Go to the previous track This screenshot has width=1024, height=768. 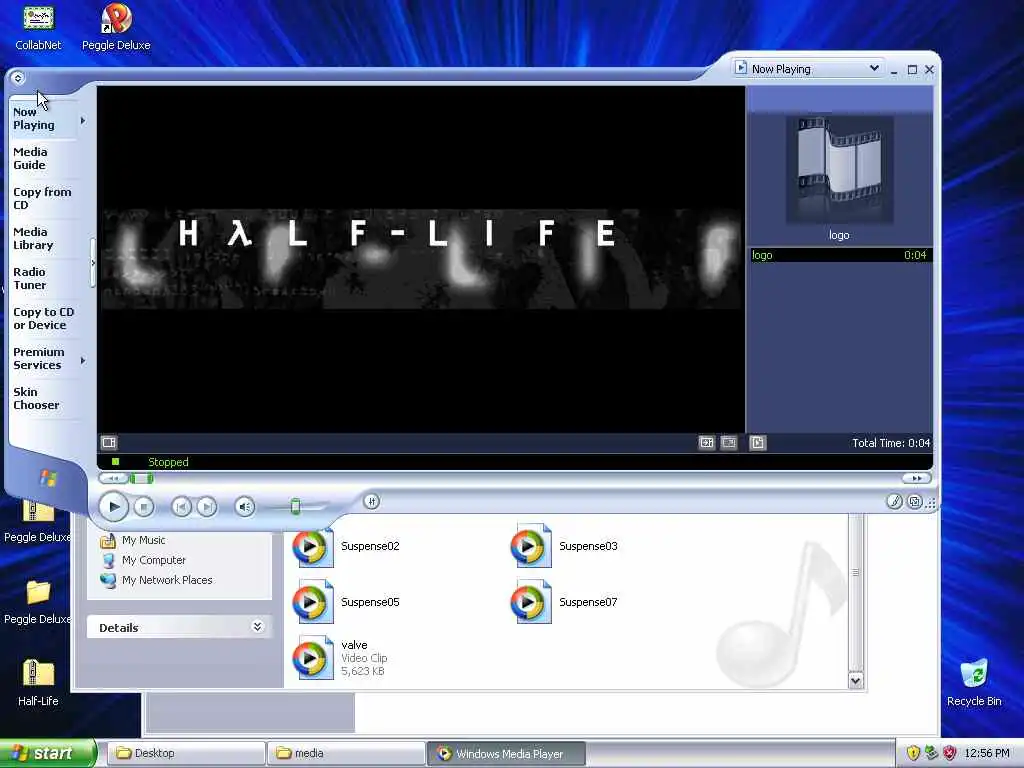(182, 507)
